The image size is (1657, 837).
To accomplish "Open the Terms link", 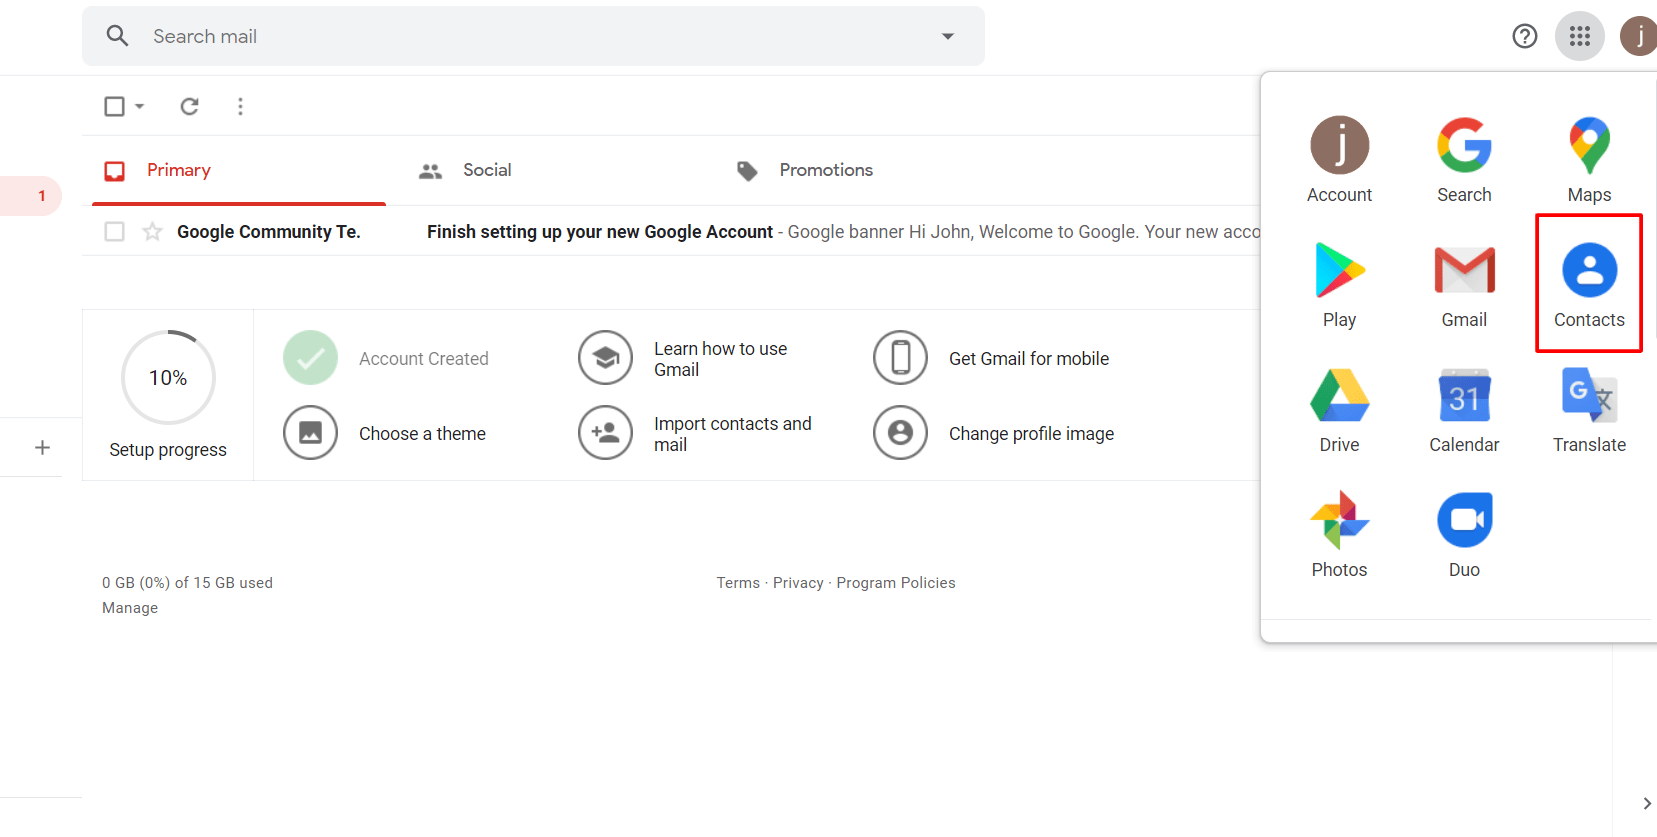I will pyautogui.click(x=738, y=583).
